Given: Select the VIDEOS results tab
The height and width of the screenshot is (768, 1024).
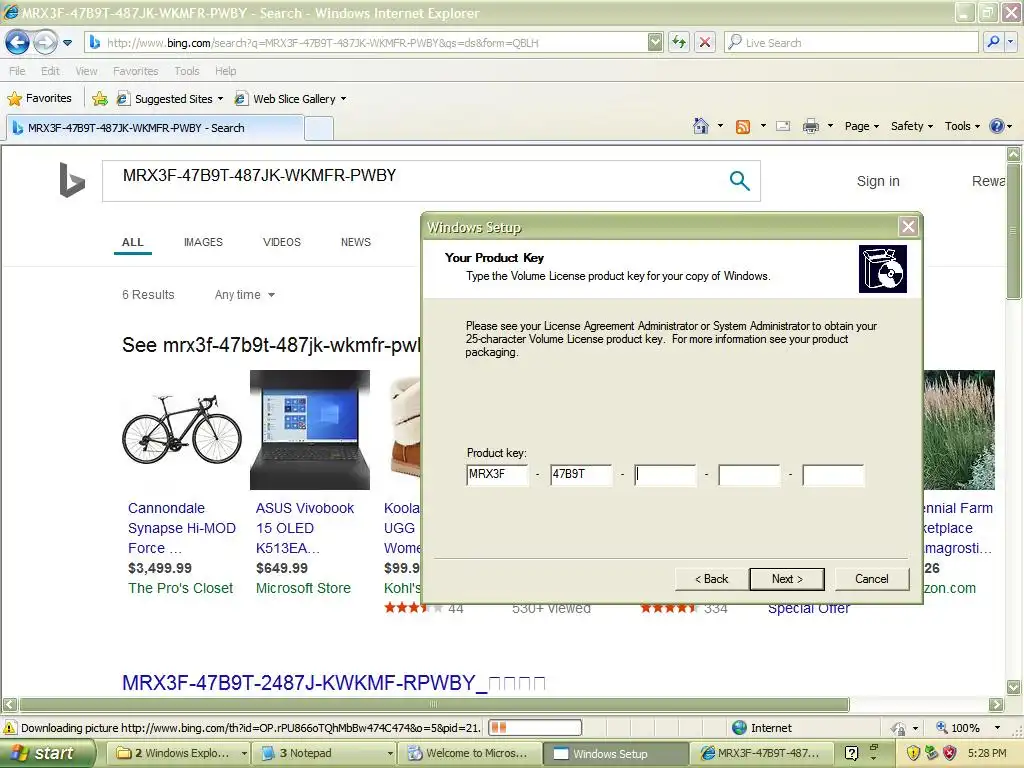Looking at the screenshot, I should tap(281, 242).
